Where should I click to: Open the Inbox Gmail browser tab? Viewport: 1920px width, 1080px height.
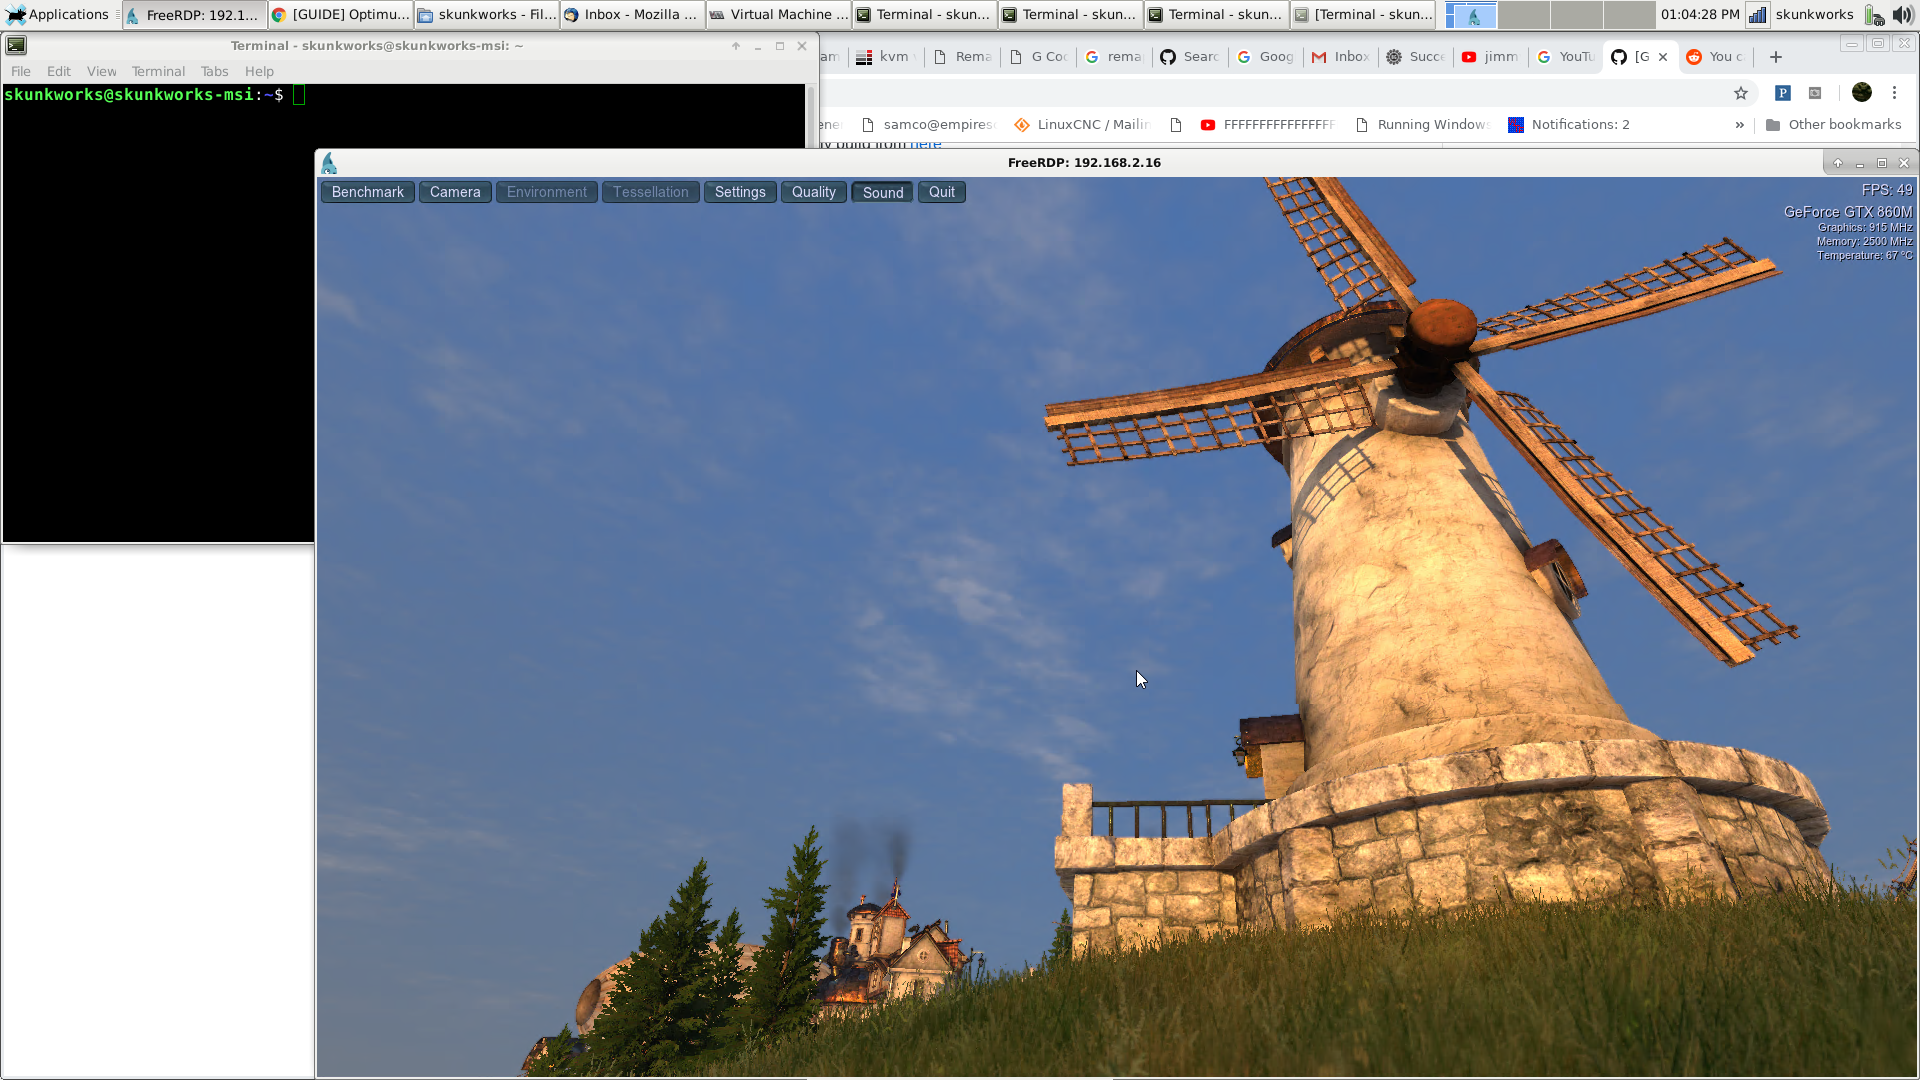pyautogui.click(x=1341, y=57)
